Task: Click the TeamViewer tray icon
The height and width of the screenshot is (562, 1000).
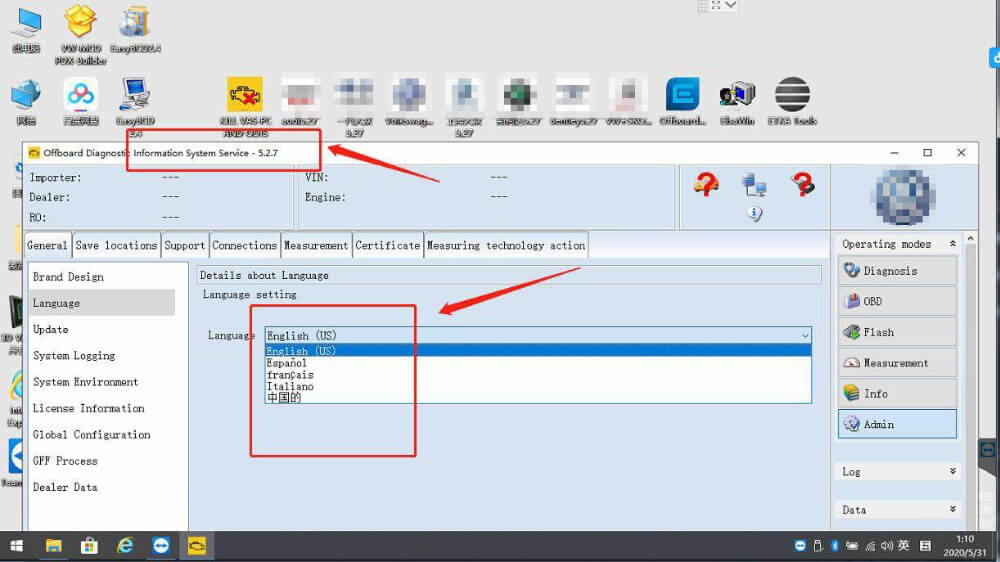Action: (x=800, y=546)
